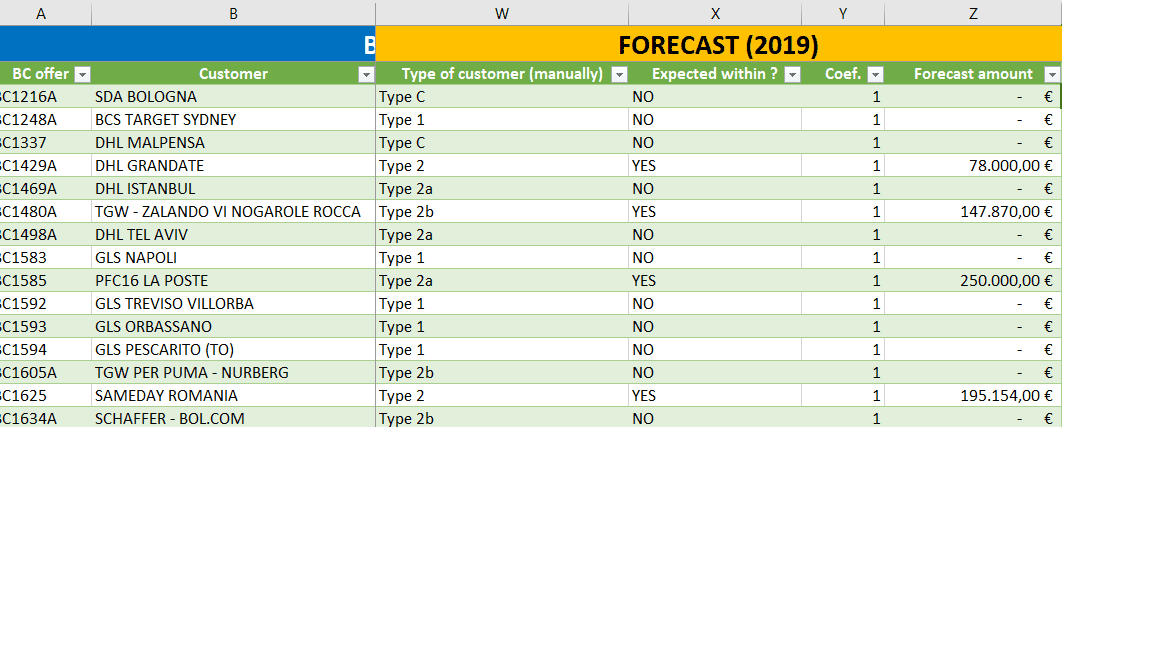This screenshot has width=1152, height=648.
Task: Select column B header
Action: click(233, 13)
